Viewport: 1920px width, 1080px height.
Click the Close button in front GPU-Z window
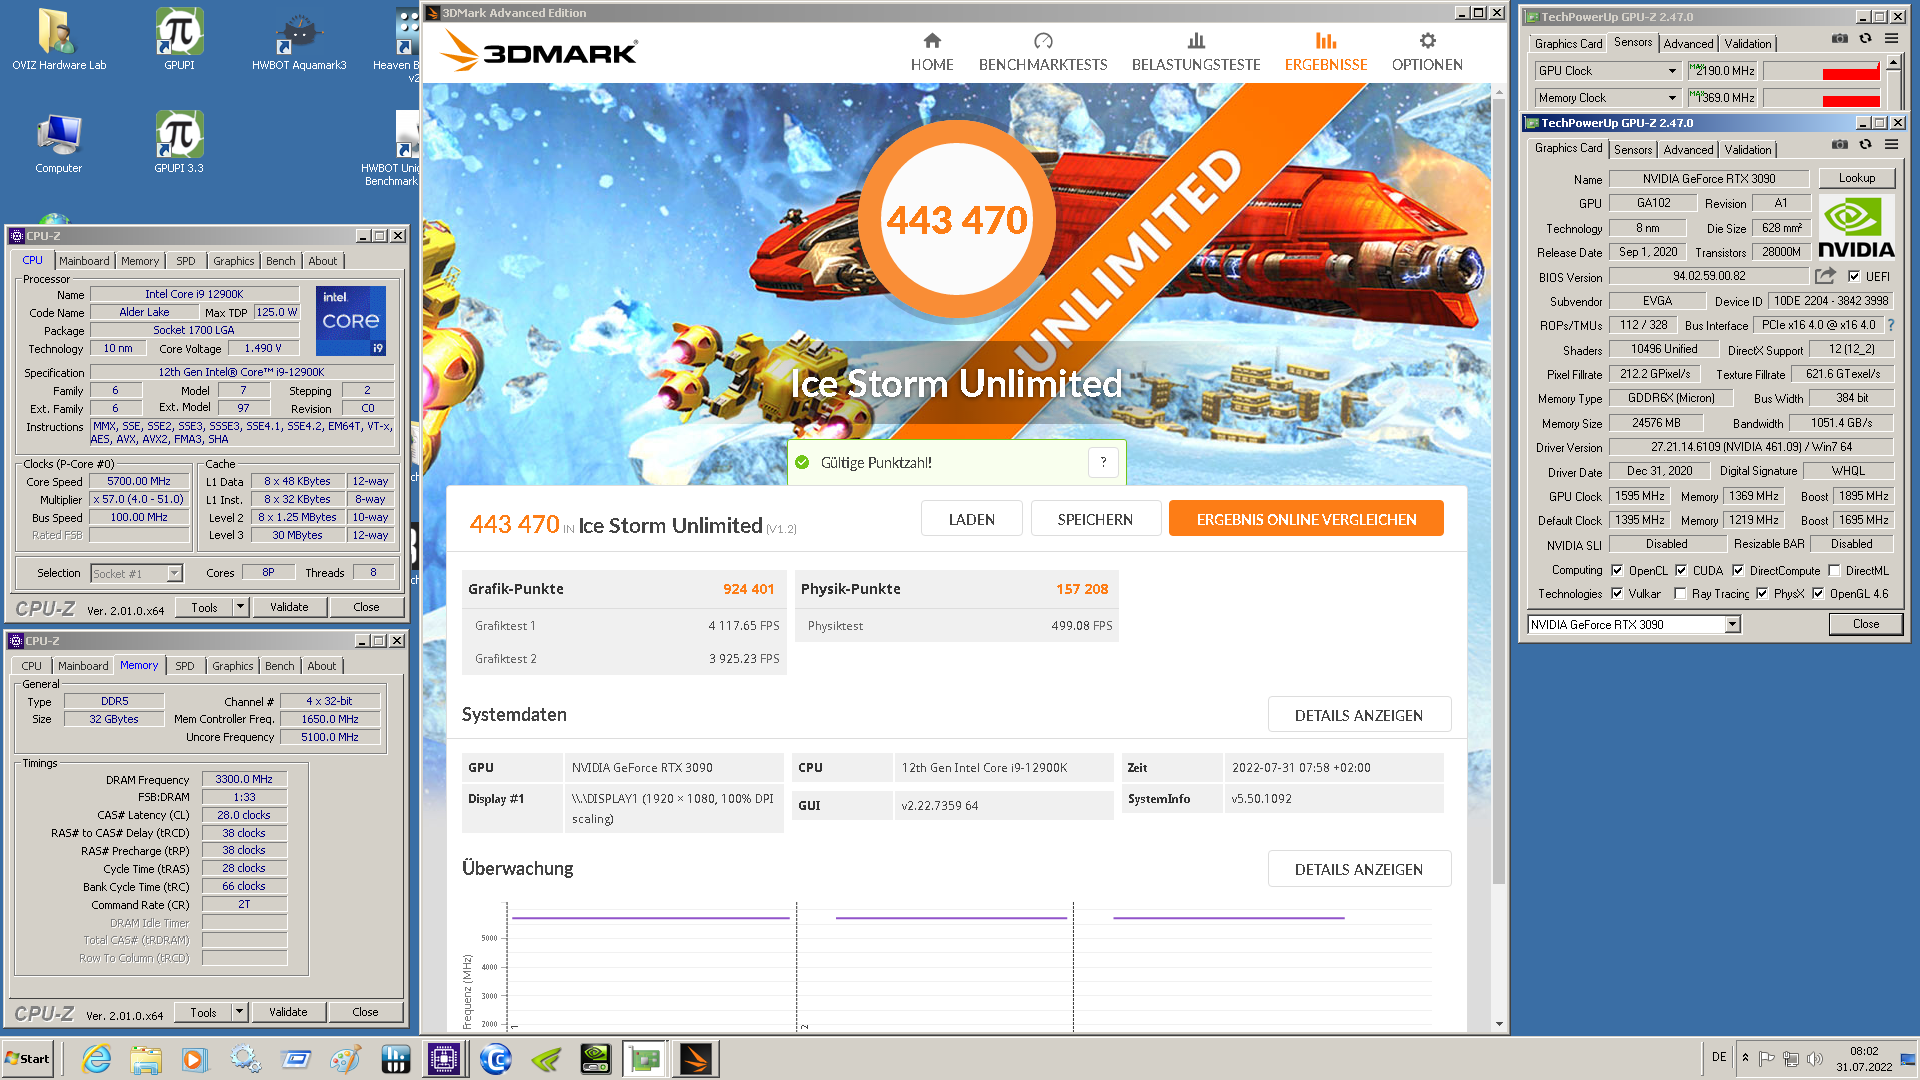(1865, 624)
